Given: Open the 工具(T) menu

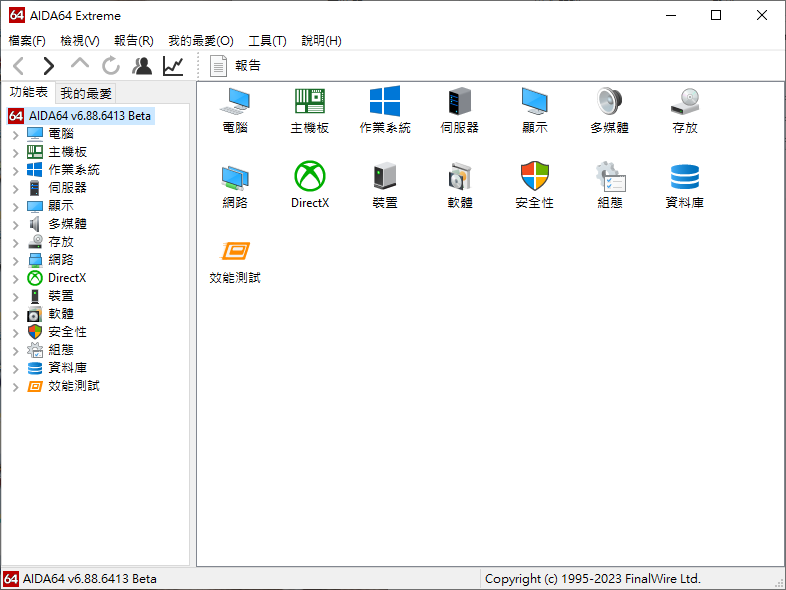Looking at the screenshot, I should pyautogui.click(x=267, y=41).
